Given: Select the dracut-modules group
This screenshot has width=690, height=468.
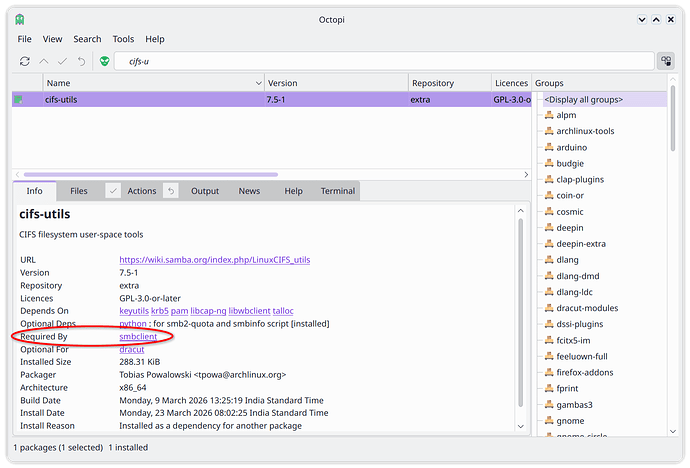Looking at the screenshot, I should (587, 308).
